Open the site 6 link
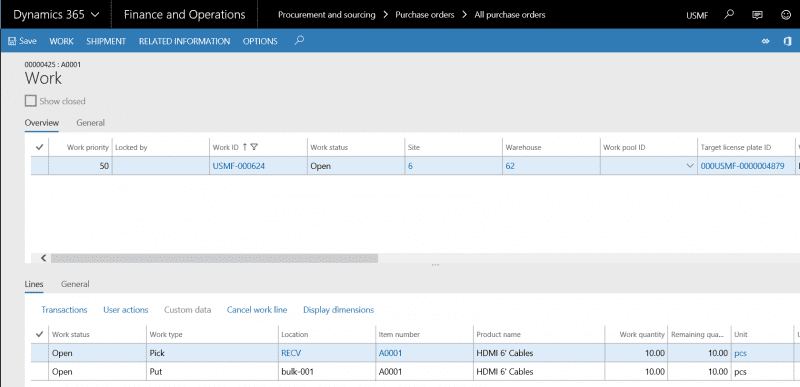This screenshot has width=800, height=387. point(410,166)
